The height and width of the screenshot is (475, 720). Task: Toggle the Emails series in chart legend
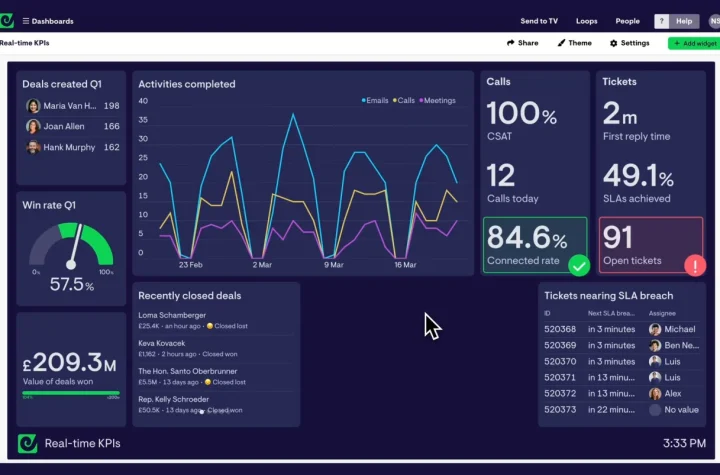click(x=375, y=100)
